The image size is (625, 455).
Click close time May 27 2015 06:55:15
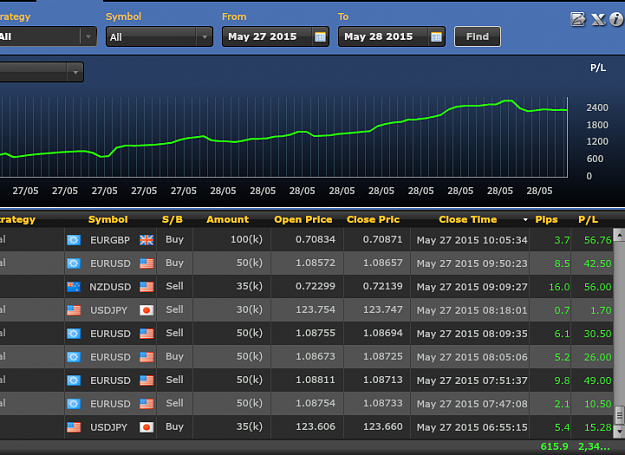coord(472,428)
